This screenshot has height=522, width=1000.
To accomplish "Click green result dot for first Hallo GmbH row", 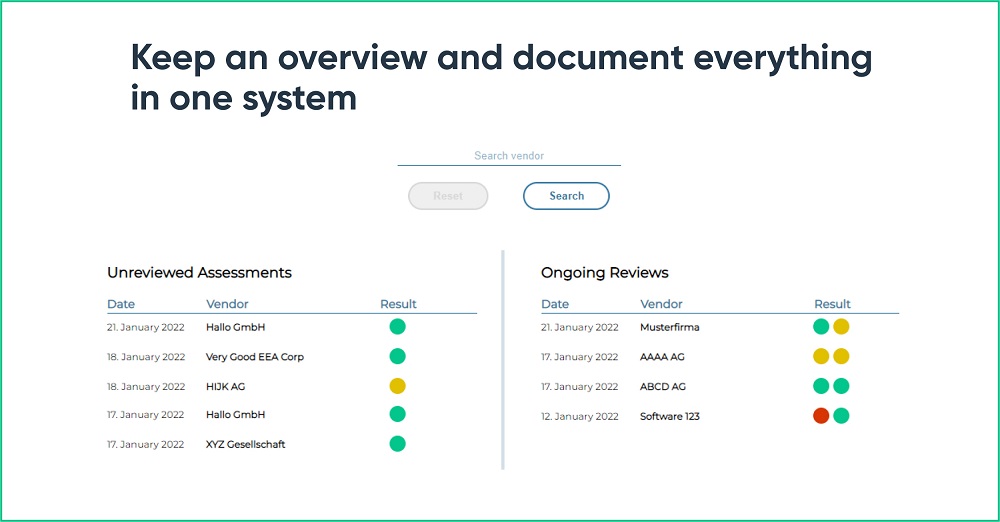I will click(397, 327).
